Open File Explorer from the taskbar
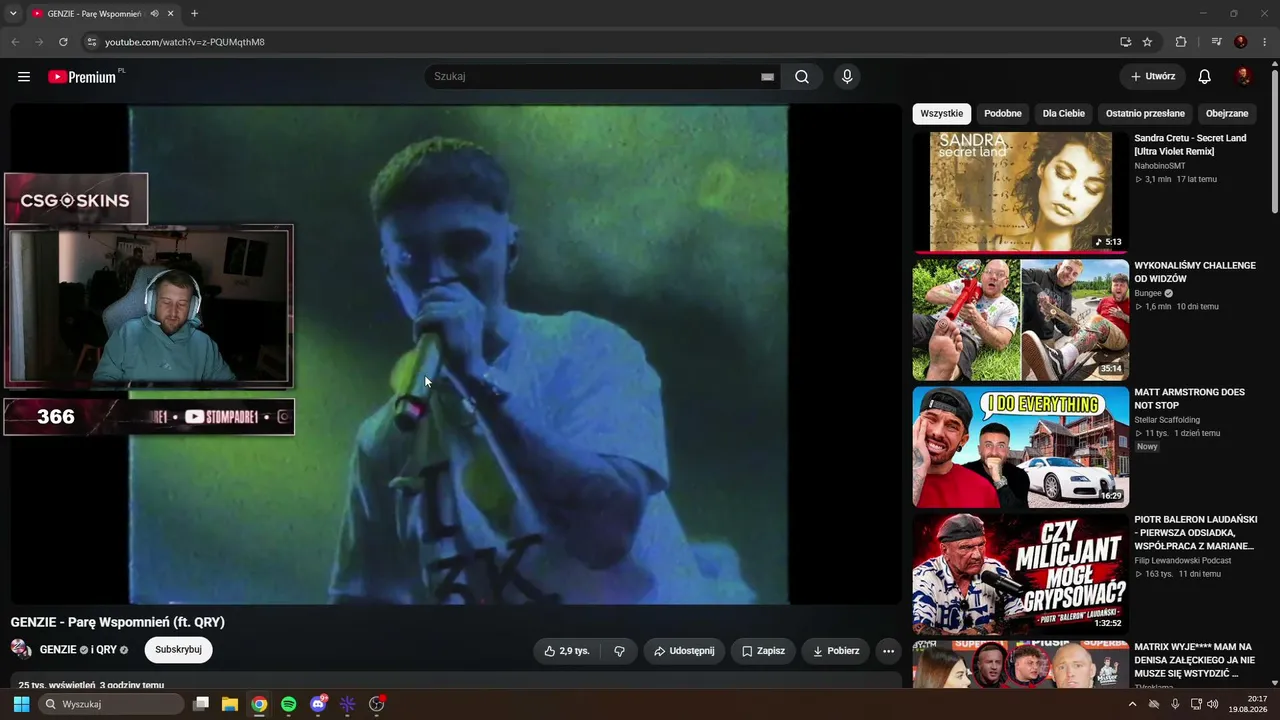The height and width of the screenshot is (720, 1280). [230, 704]
